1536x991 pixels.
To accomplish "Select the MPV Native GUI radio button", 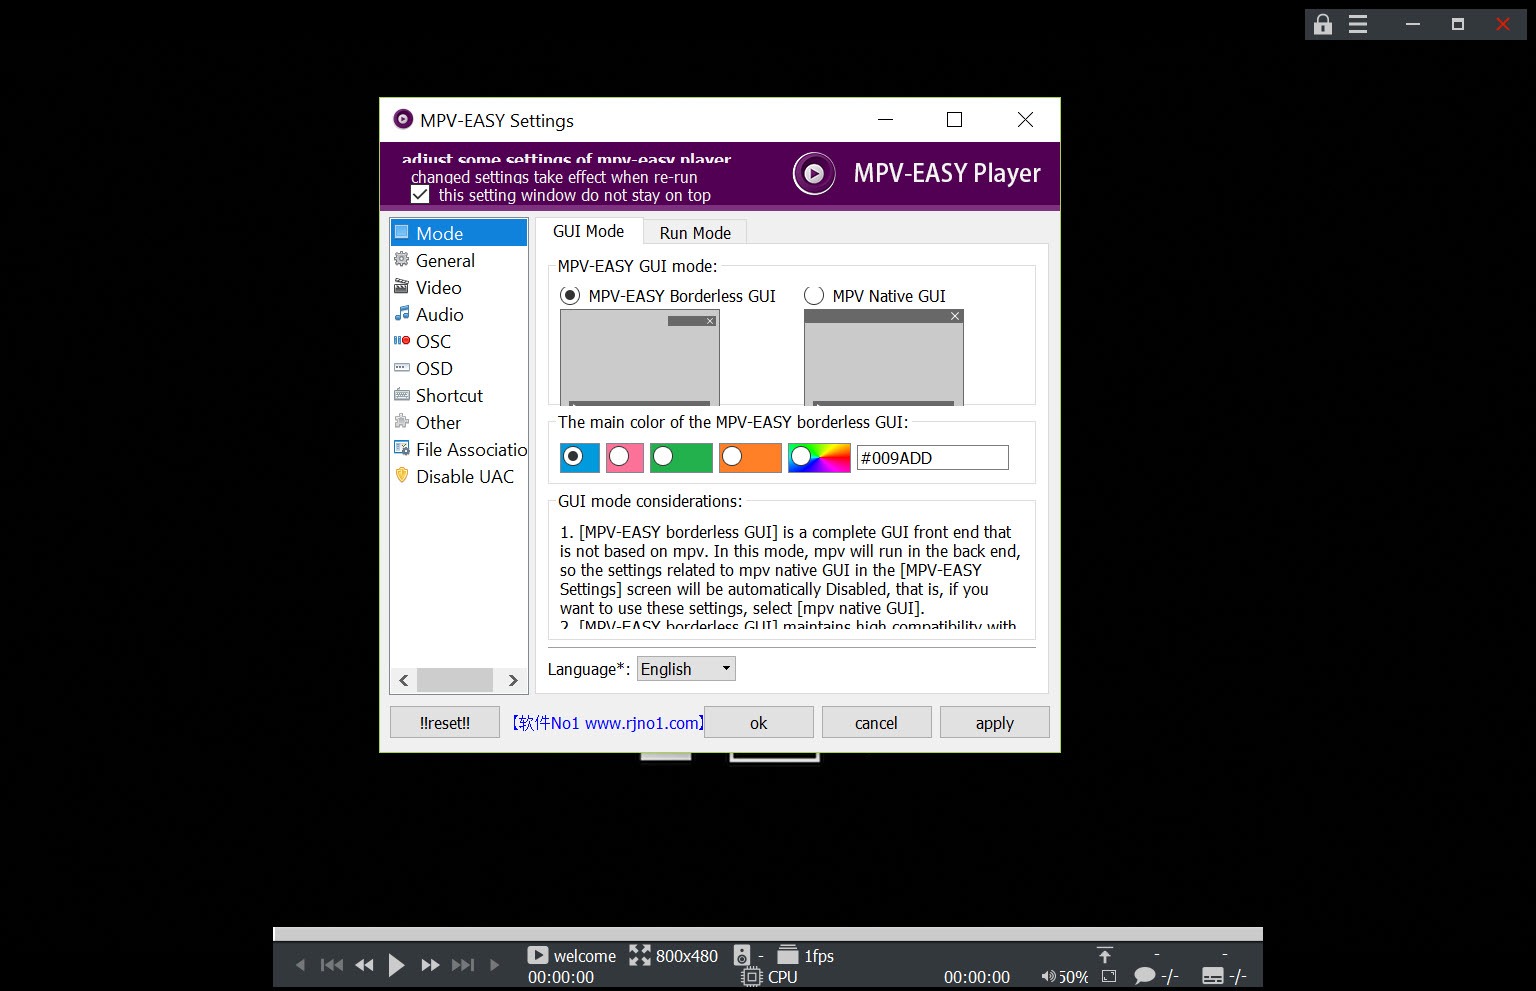I will point(812,295).
